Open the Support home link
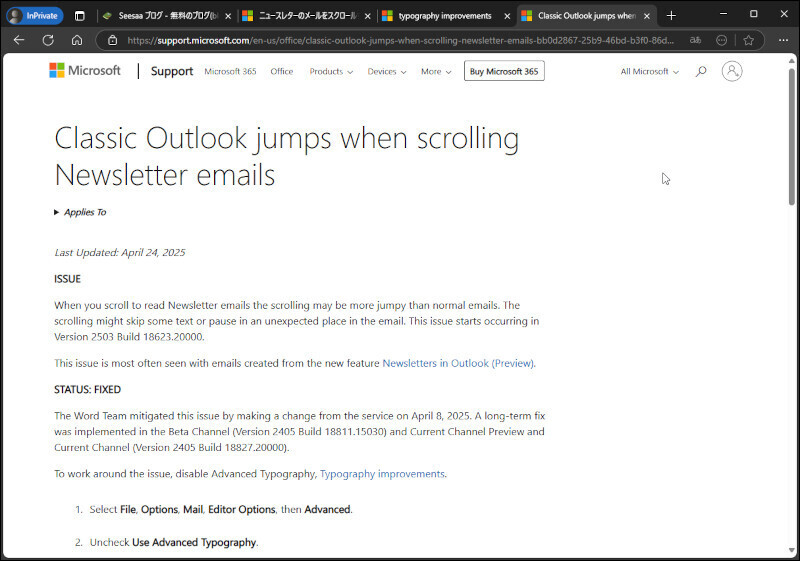The width and height of the screenshot is (800, 561). point(172,71)
